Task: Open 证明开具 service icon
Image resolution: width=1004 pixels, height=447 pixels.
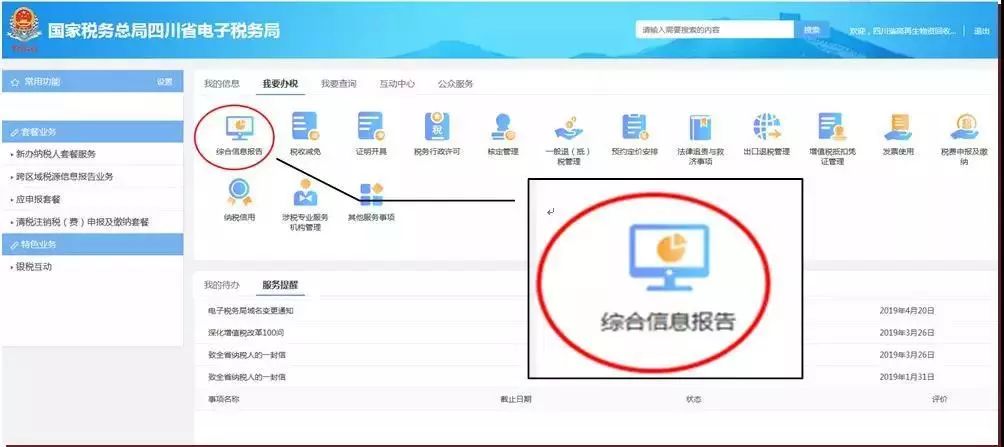Action: 370,128
